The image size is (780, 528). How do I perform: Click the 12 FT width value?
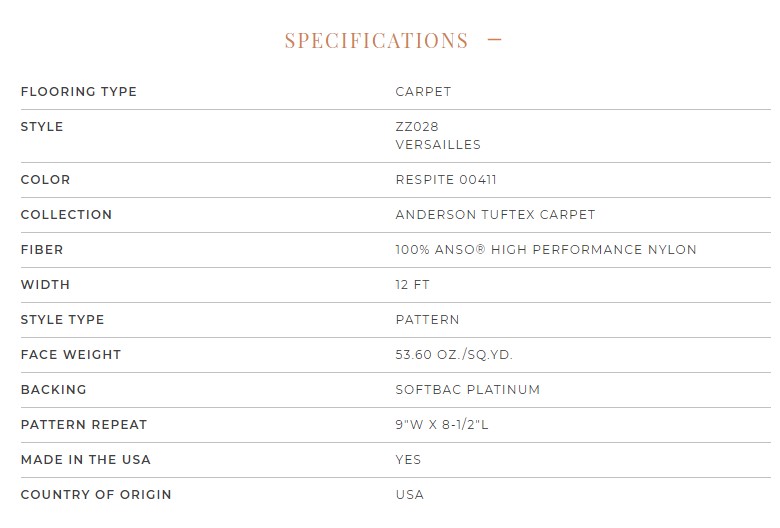tap(412, 285)
